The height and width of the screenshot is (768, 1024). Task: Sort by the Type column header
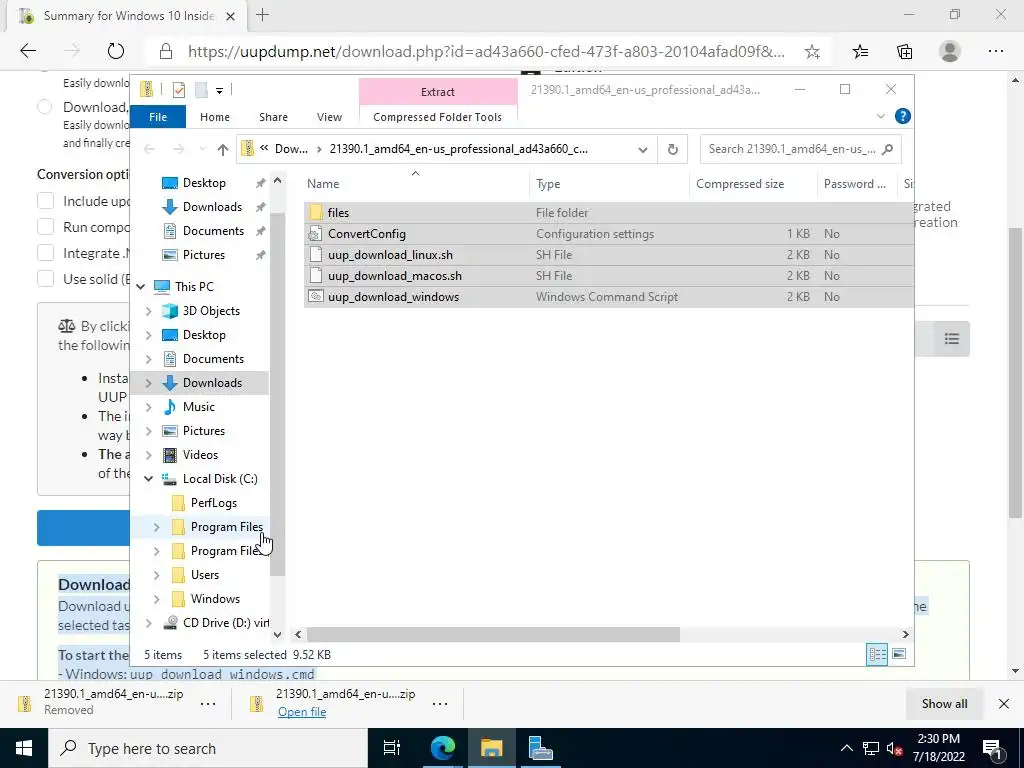pyautogui.click(x=609, y=184)
